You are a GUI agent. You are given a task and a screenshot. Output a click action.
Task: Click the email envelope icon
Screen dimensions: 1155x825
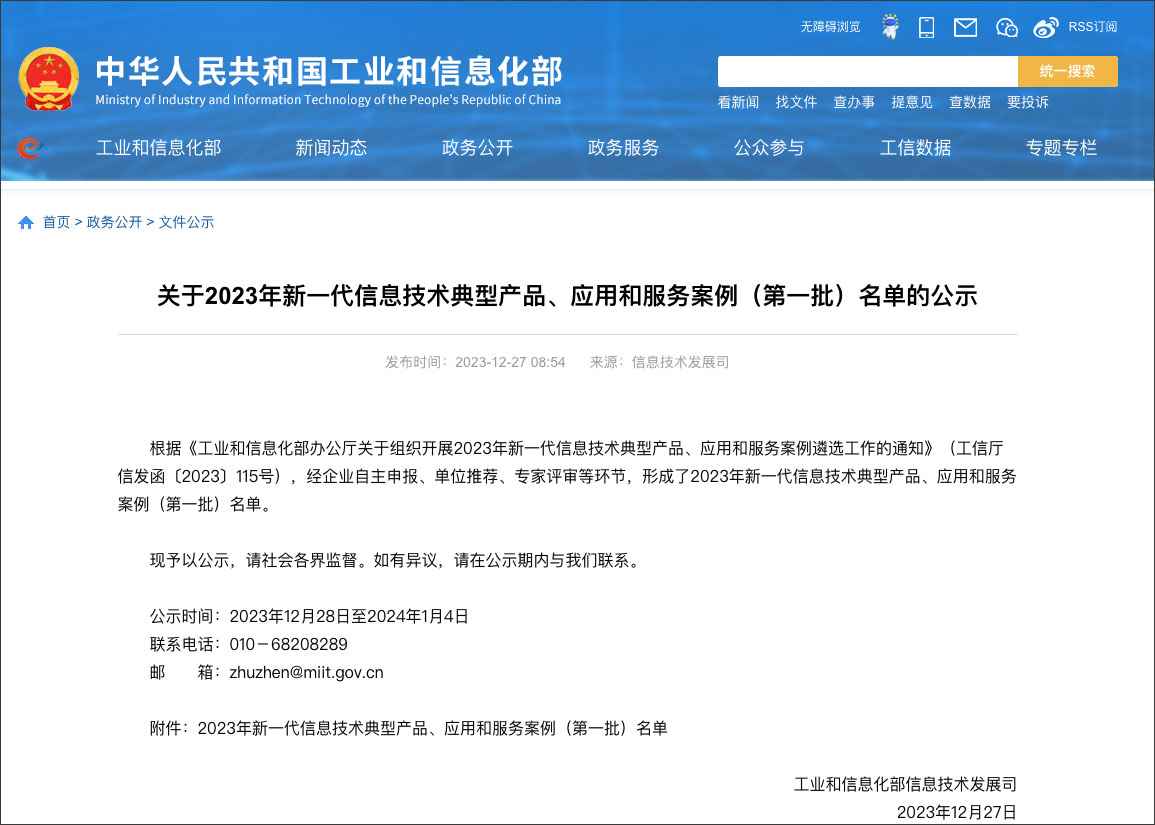click(964, 27)
